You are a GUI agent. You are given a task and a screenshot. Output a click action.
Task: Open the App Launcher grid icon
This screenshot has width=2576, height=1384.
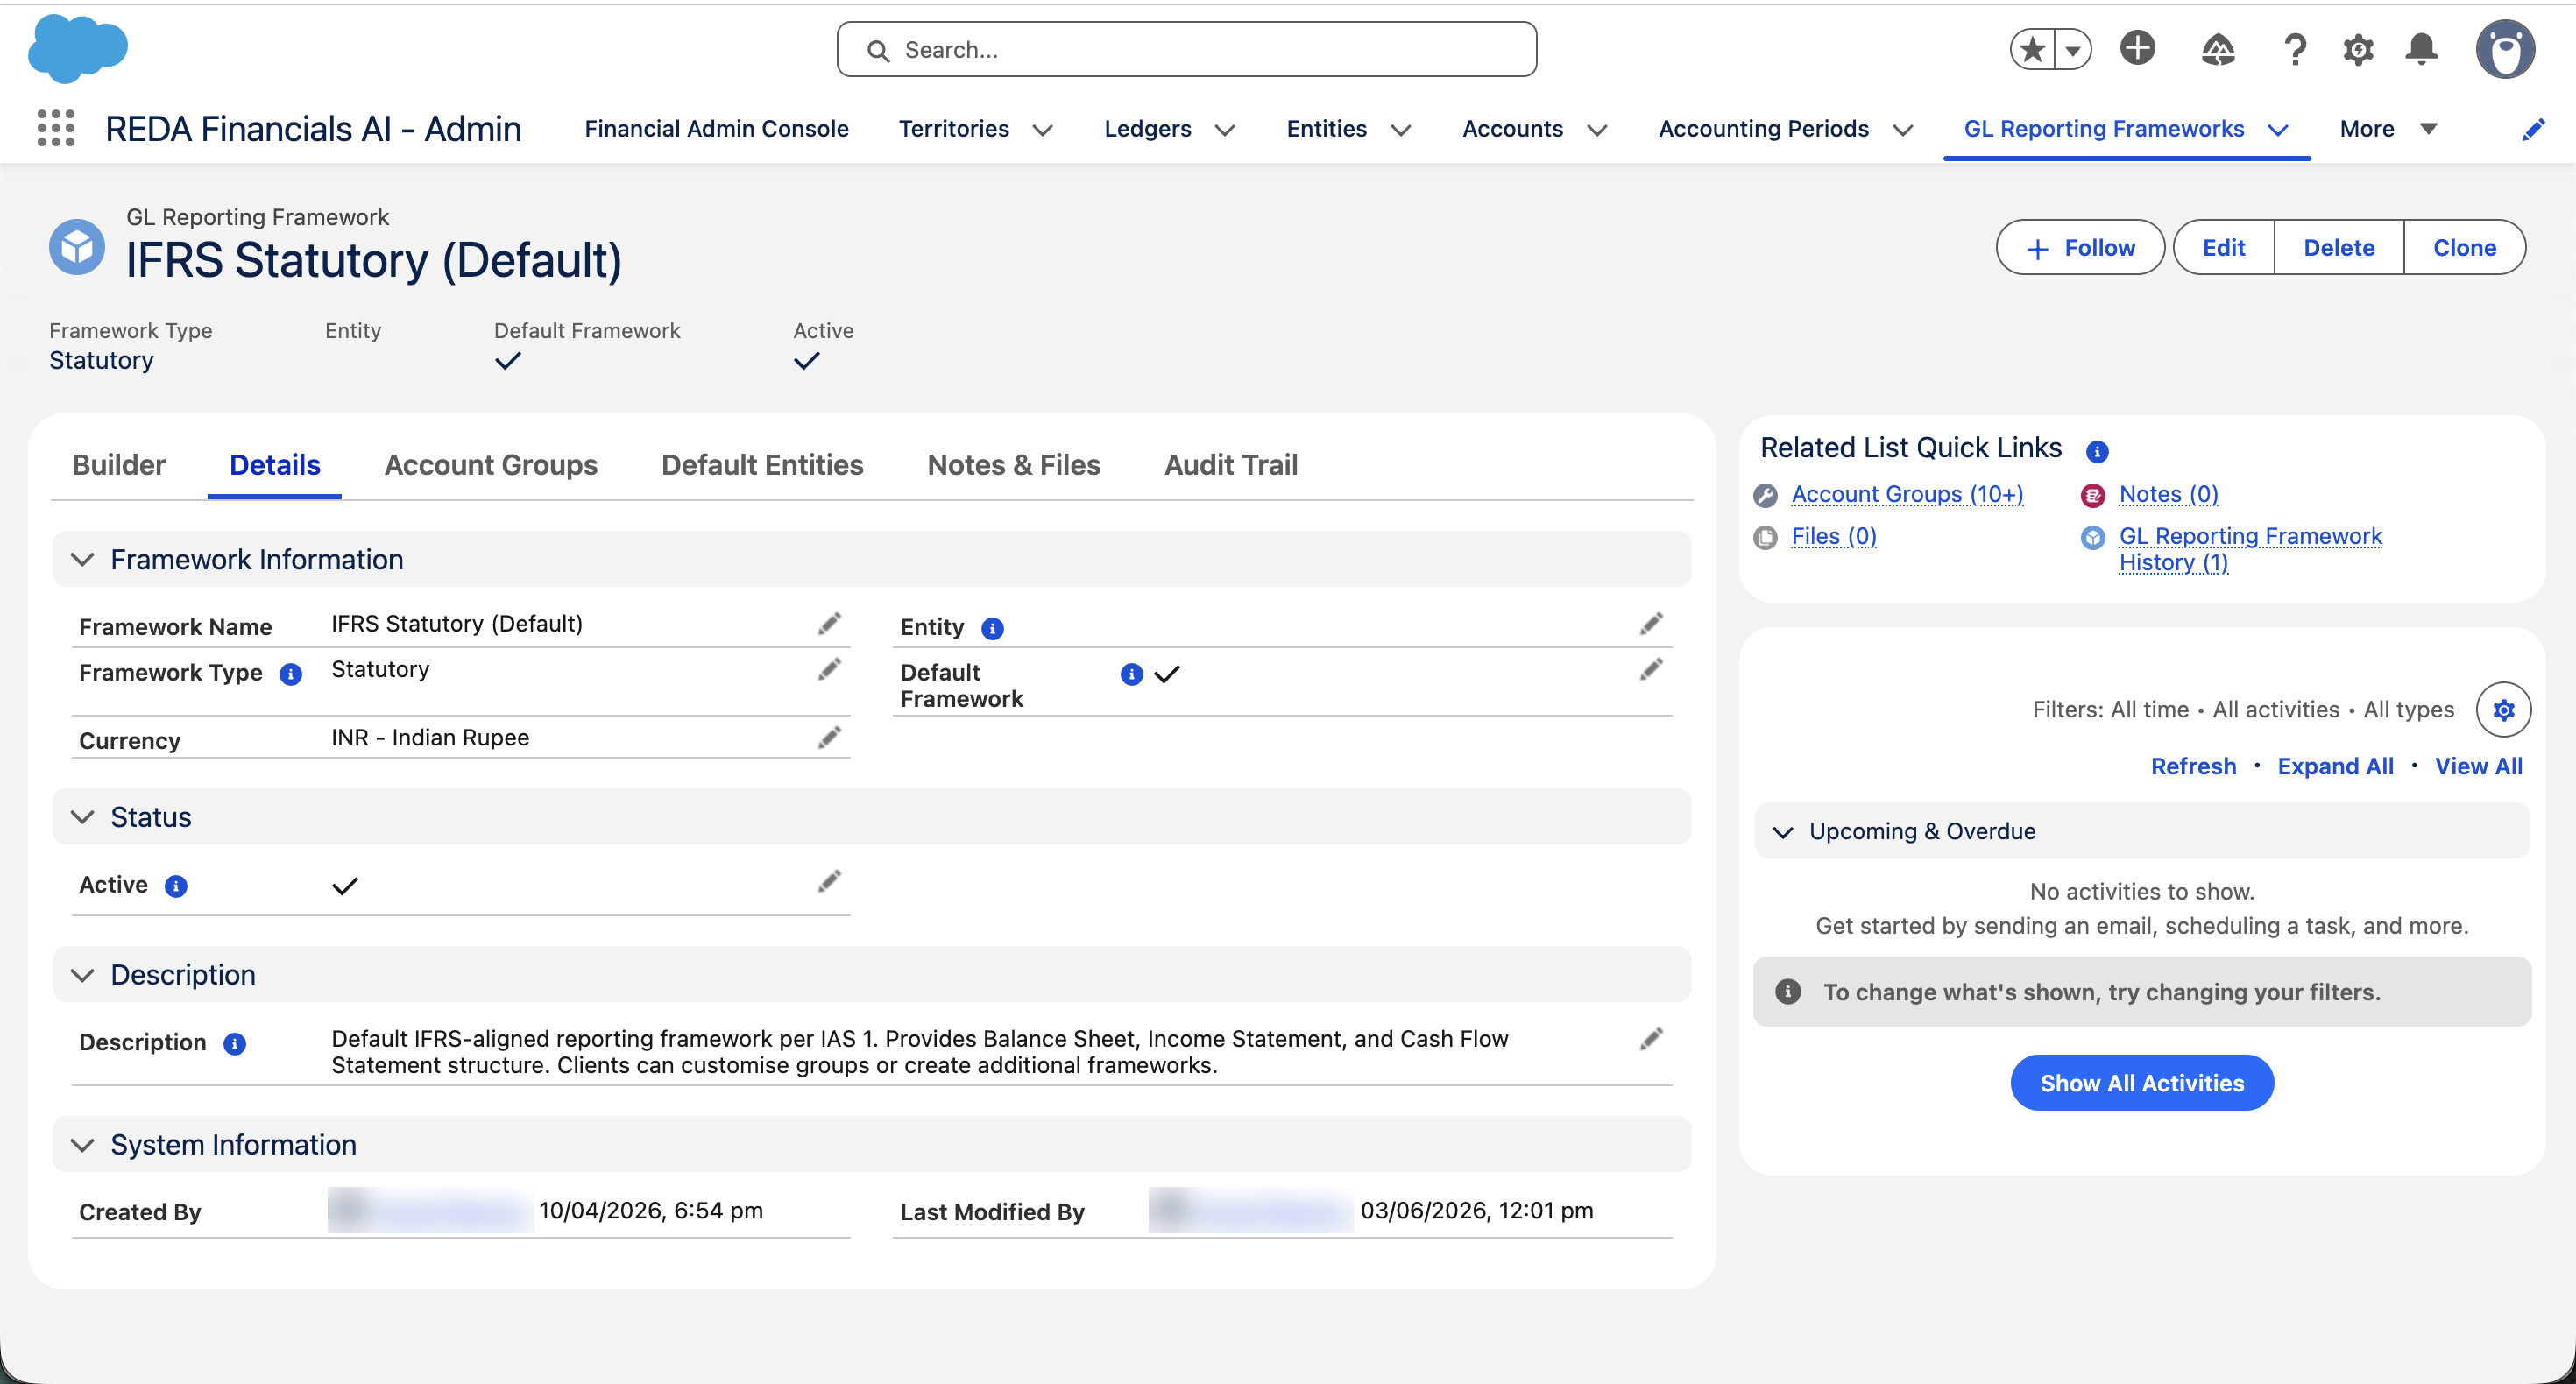pos(56,129)
